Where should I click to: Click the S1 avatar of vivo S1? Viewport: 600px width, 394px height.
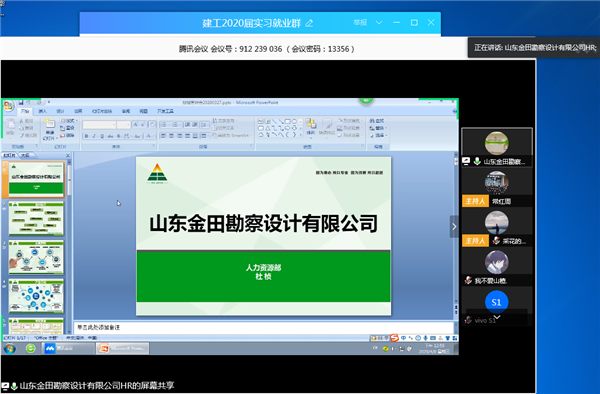pyautogui.click(x=496, y=302)
